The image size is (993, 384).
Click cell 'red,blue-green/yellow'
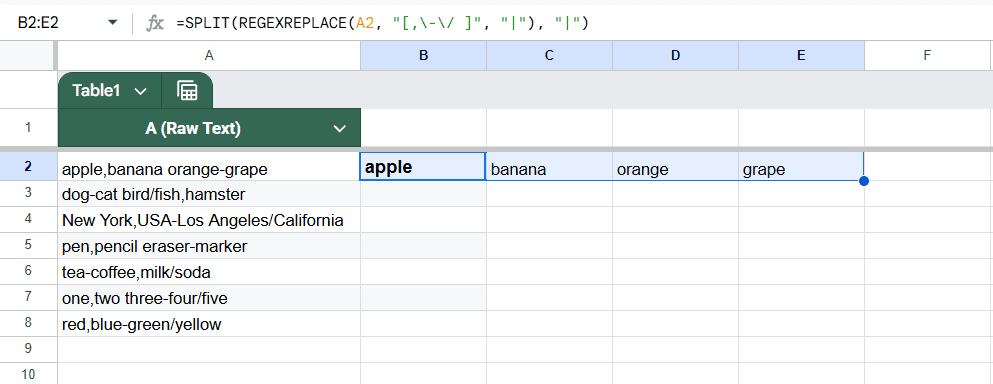pos(209,324)
